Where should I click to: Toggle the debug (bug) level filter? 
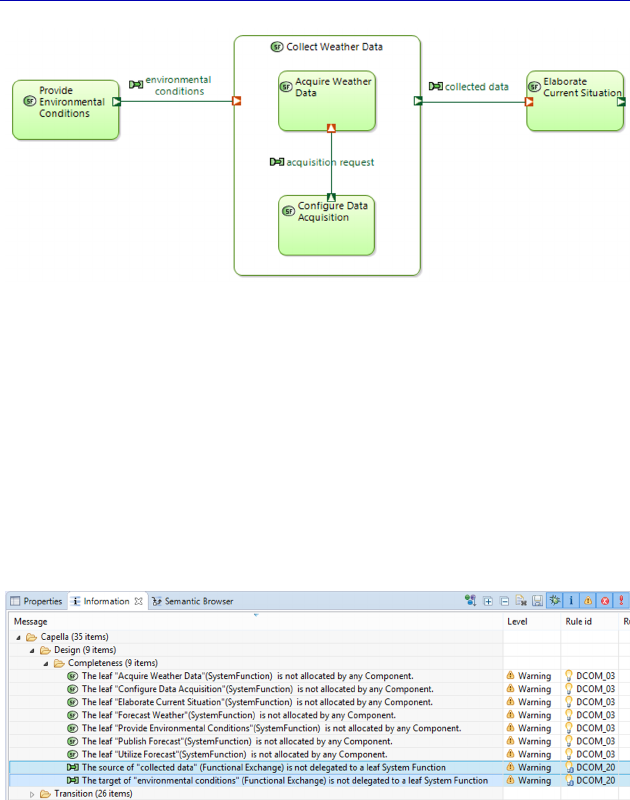555,601
